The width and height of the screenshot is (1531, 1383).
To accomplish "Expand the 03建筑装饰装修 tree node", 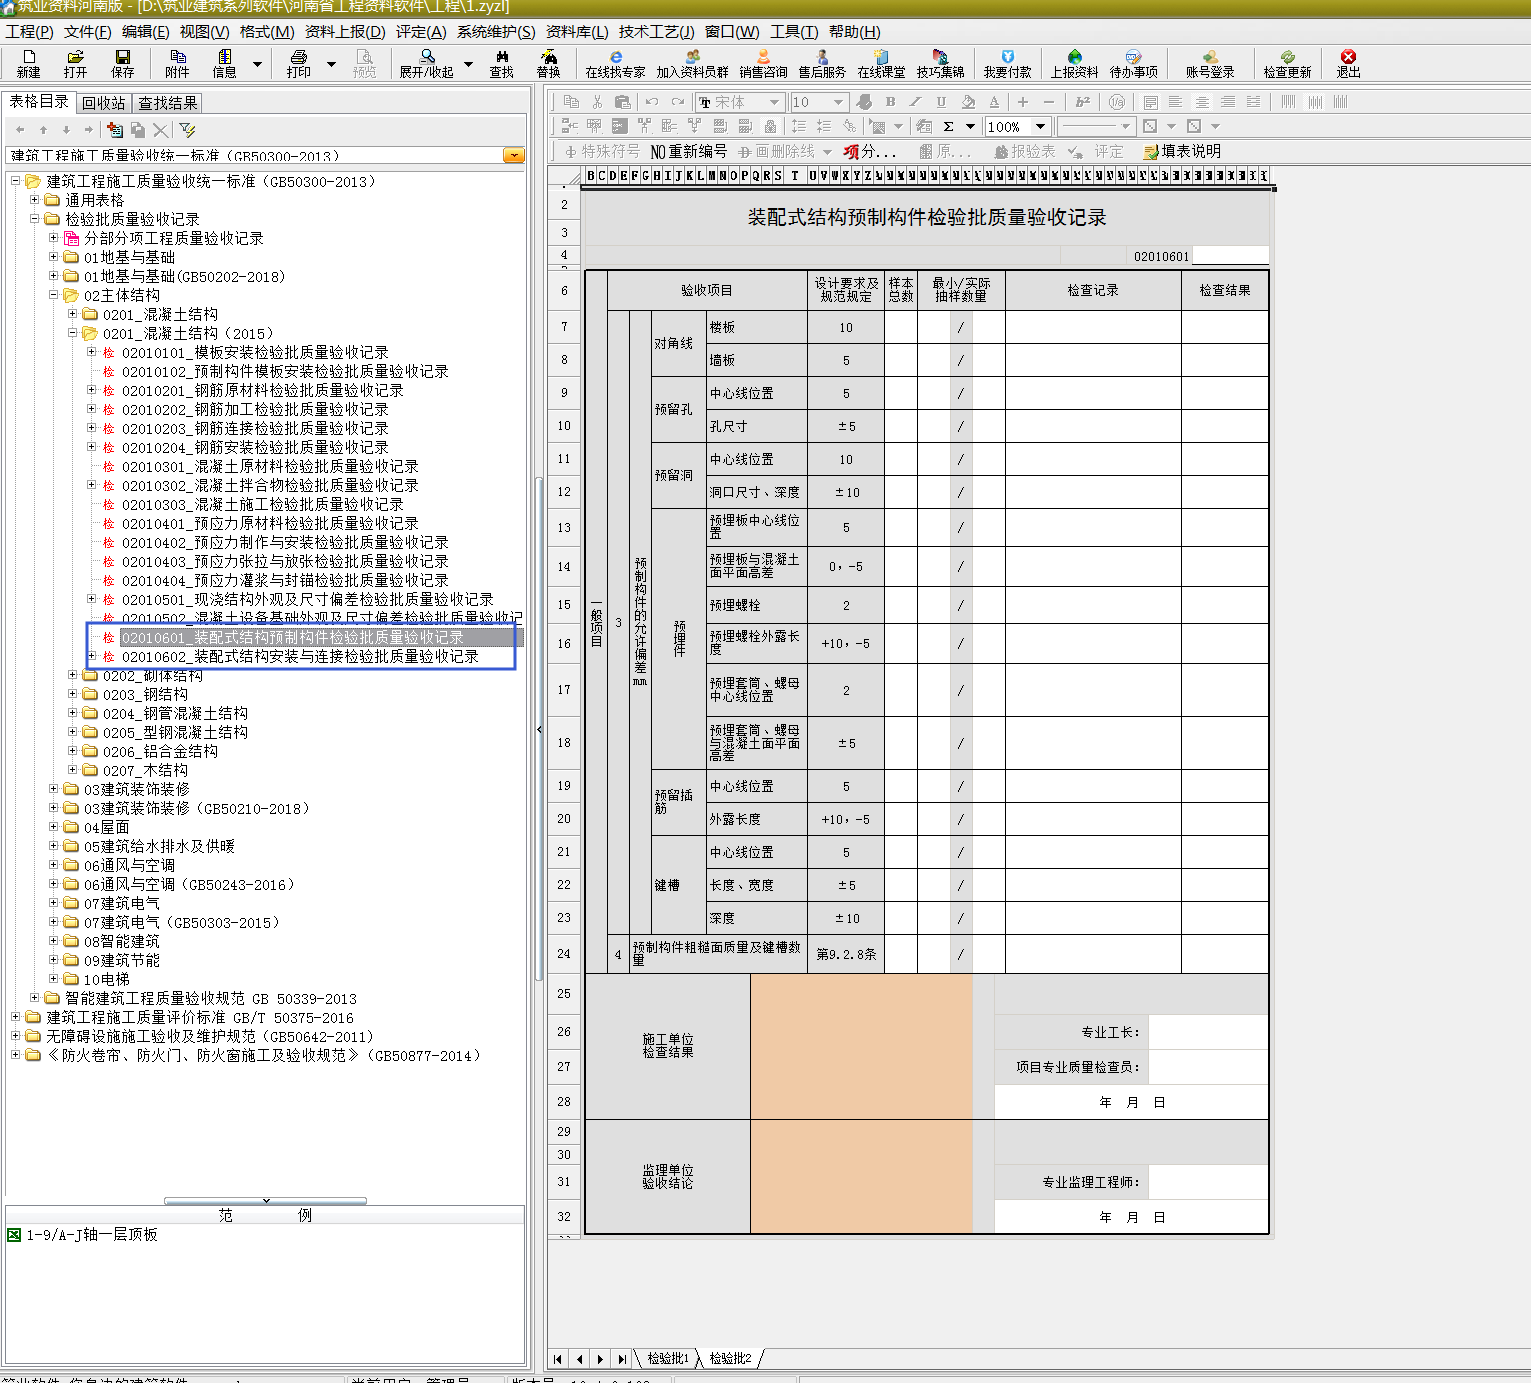I will coord(54,789).
